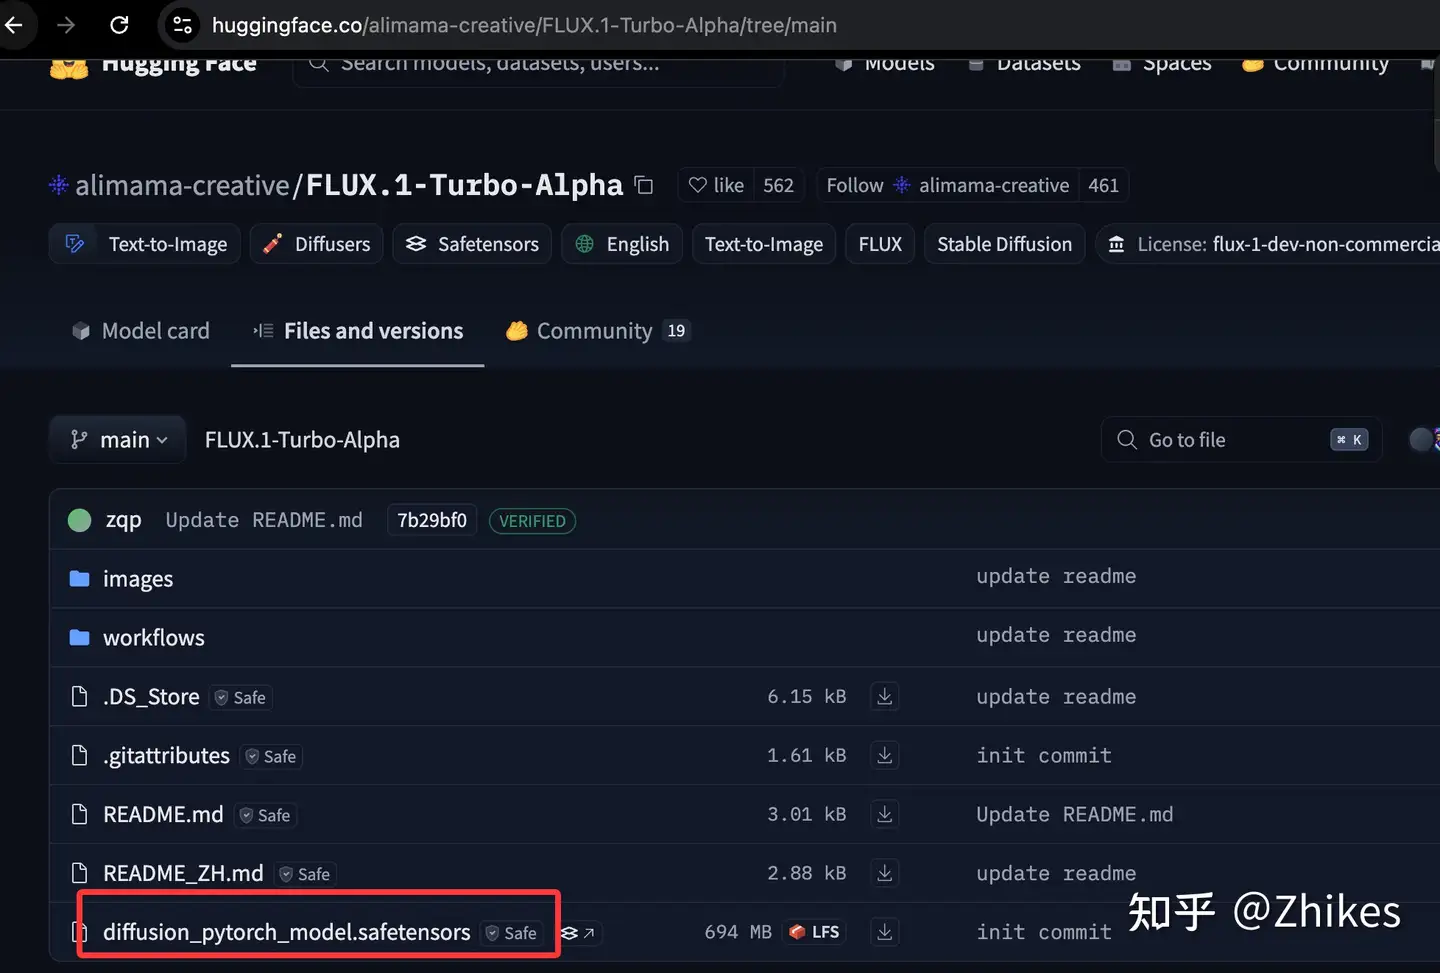The image size is (1440, 973).
Task: Open the safetensors viewer icon with arrow
Action: 578,933
